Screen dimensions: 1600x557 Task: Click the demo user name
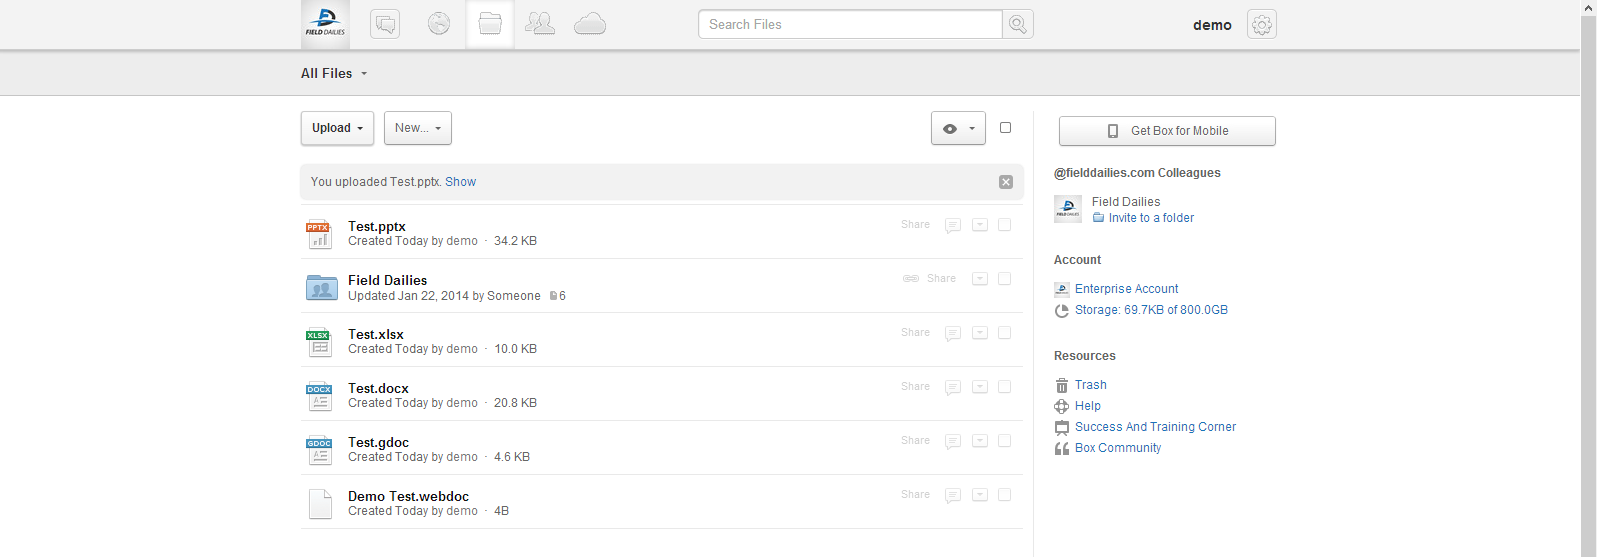click(x=1212, y=25)
